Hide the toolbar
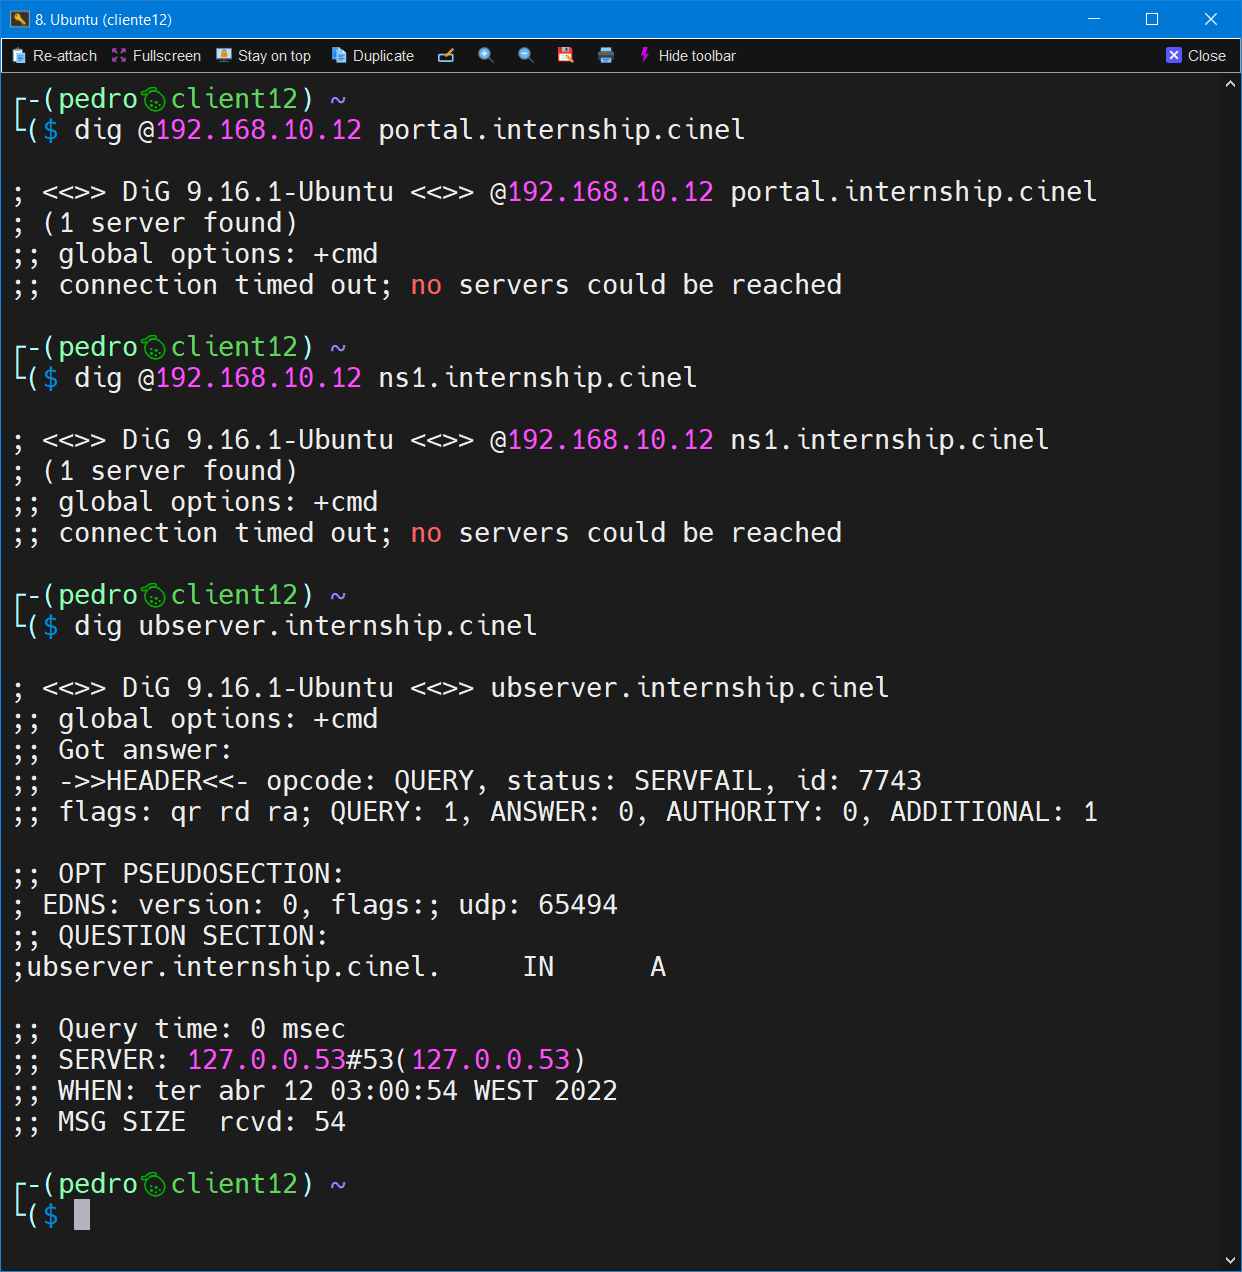Image resolution: width=1242 pixels, height=1272 pixels. point(687,56)
